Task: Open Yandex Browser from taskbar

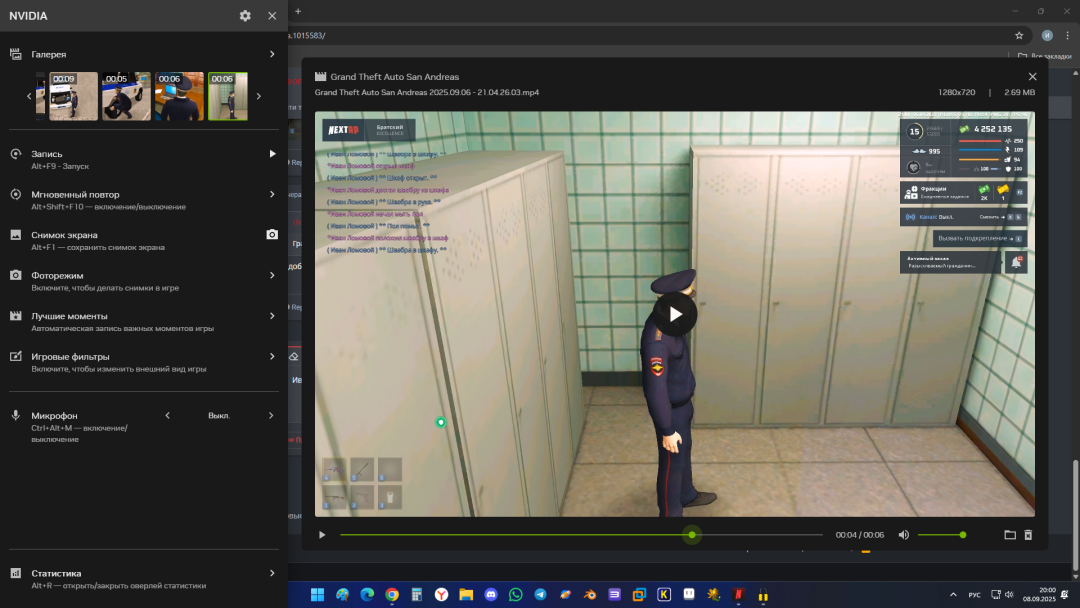Action: tap(442, 595)
